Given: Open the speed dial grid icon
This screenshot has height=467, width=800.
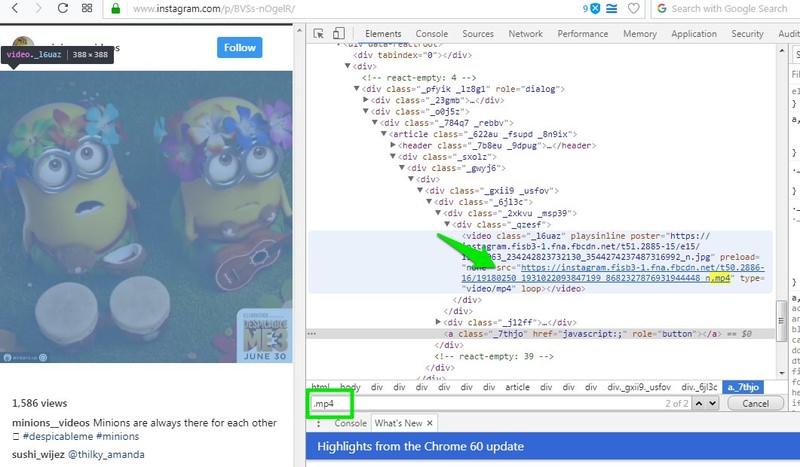Looking at the screenshot, I should (86, 9).
